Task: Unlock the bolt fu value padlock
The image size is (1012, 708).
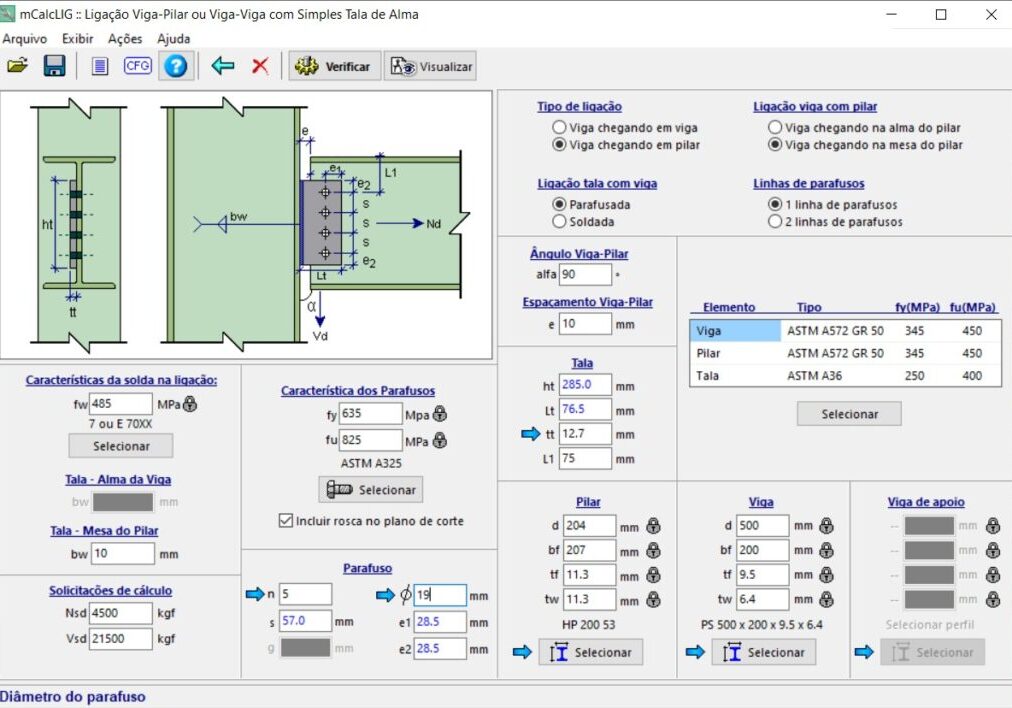Action: [x=440, y=440]
